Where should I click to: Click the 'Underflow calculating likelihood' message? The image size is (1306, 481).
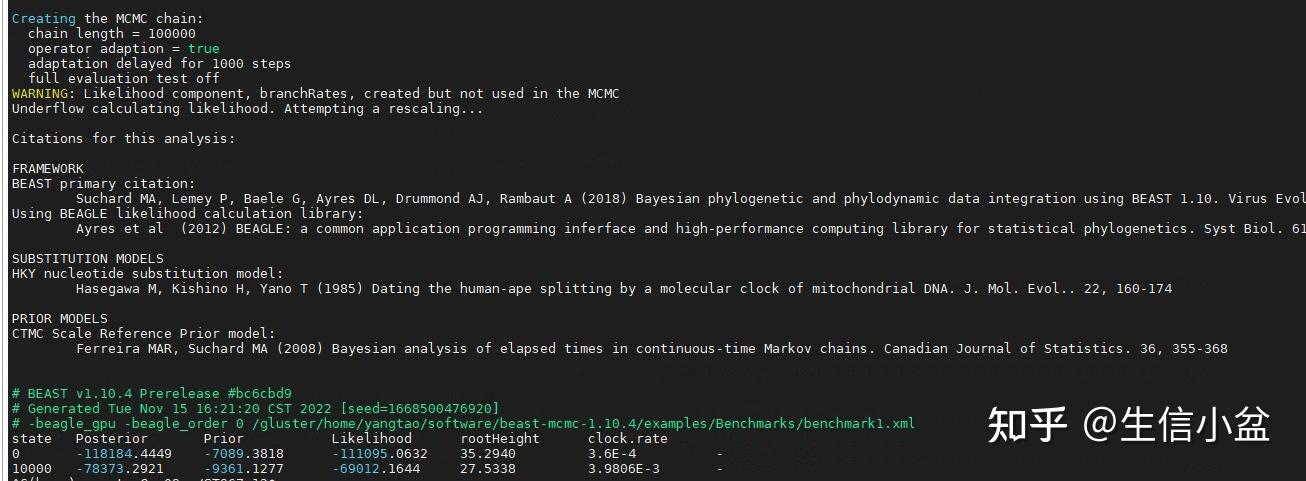247,108
